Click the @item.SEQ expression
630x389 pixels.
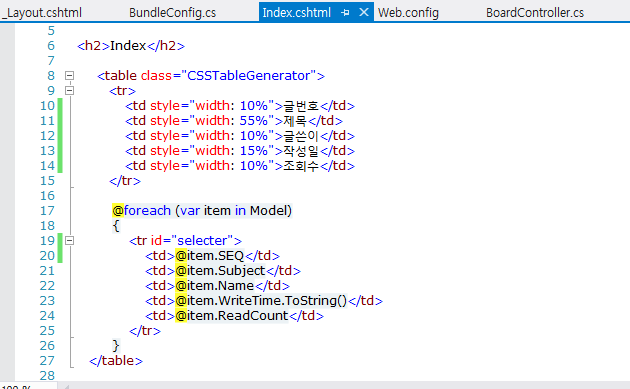click(210, 256)
